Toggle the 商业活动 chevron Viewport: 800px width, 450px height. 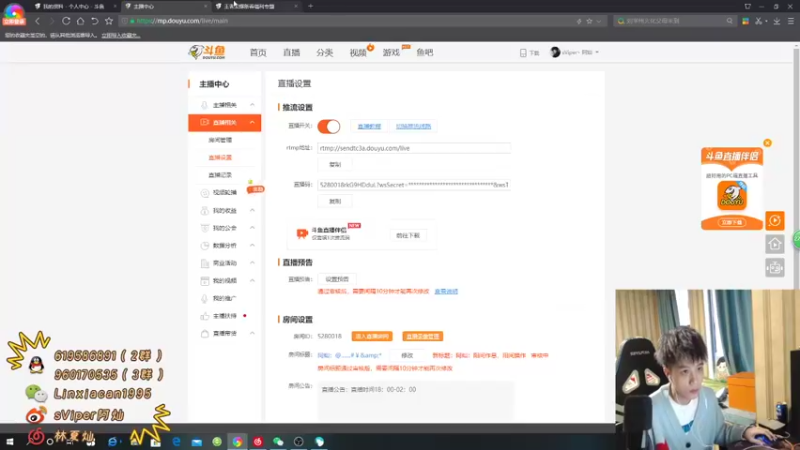pyautogui.click(x=252, y=263)
